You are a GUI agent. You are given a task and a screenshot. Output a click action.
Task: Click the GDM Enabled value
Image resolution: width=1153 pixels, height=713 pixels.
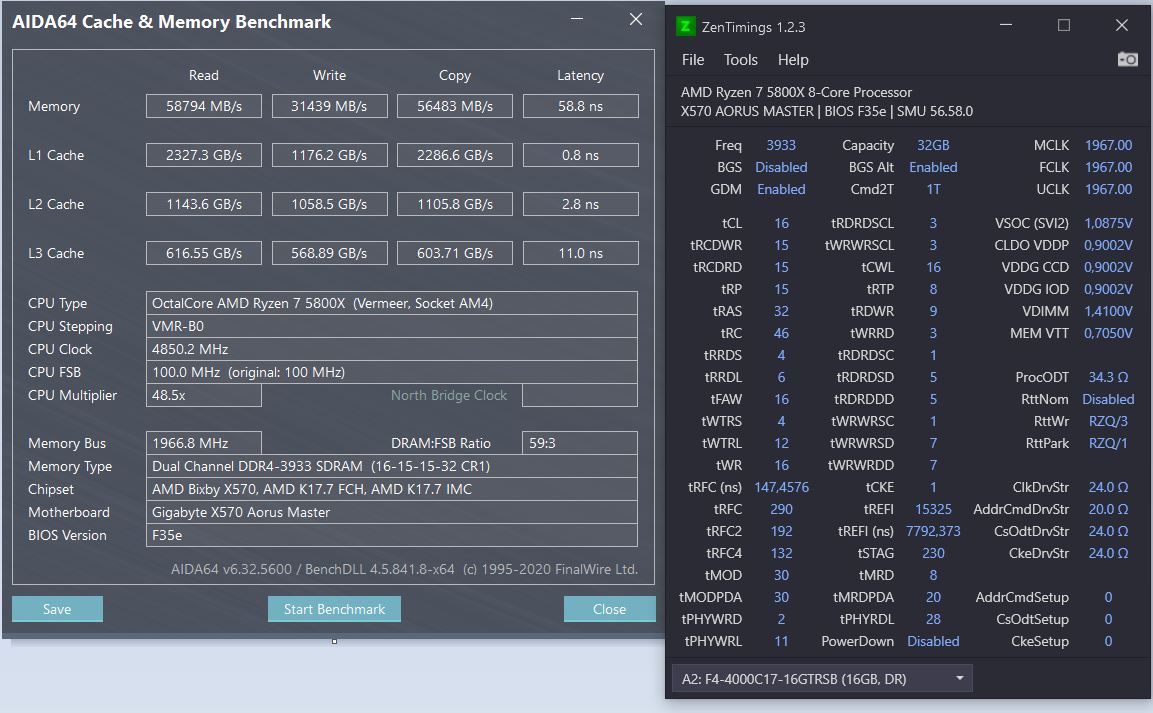[781, 190]
